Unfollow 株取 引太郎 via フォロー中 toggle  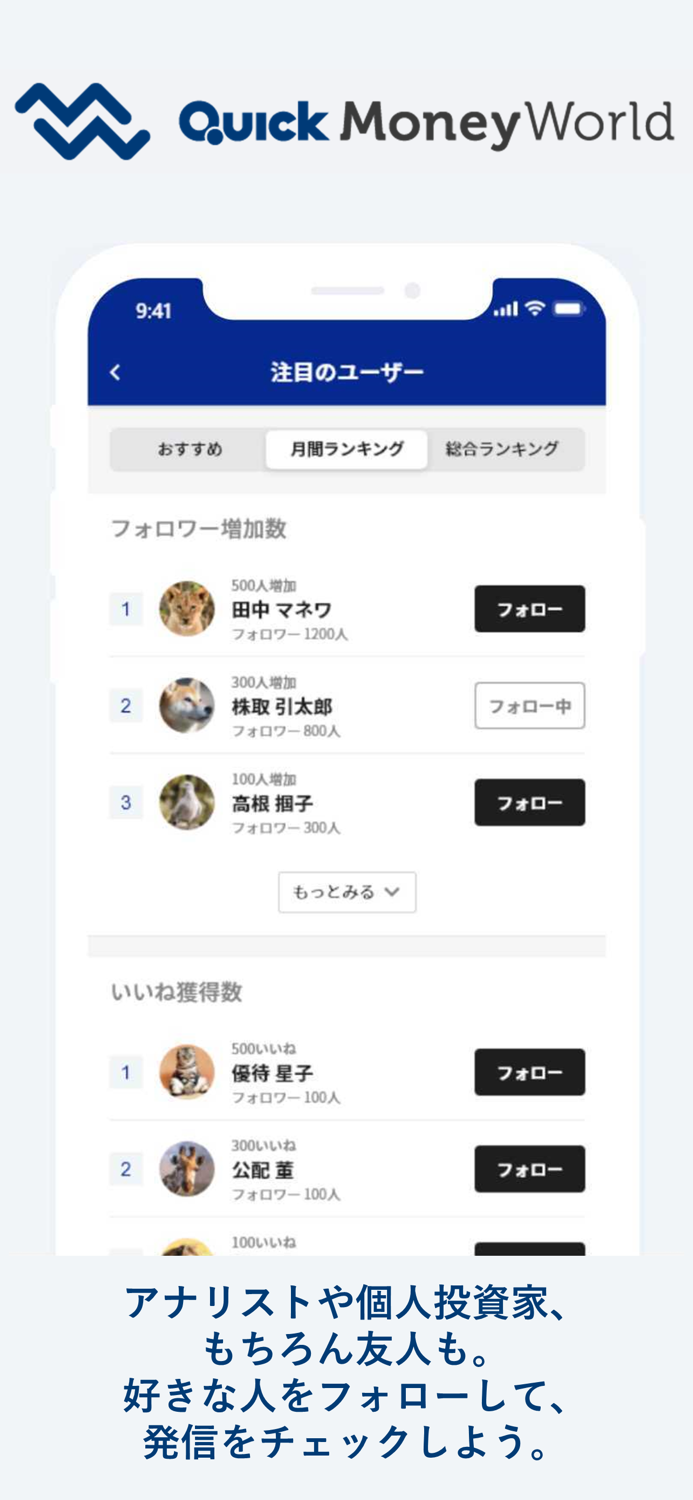pyautogui.click(x=529, y=706)
